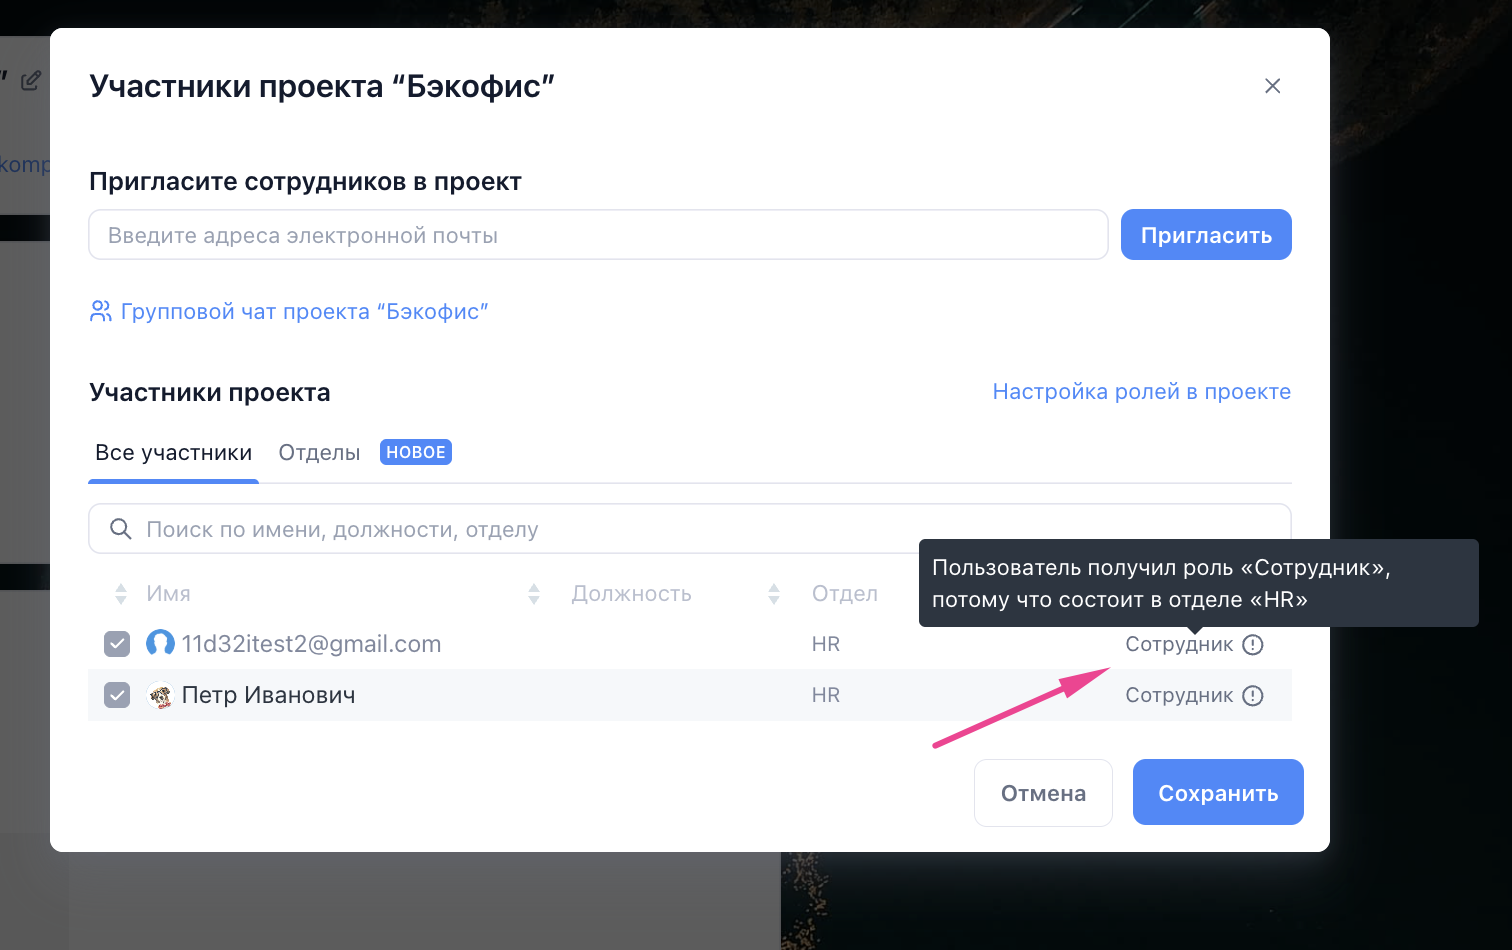Click the Сохранить button
The image size is (1512, 950).
(x=1218, y=792)
